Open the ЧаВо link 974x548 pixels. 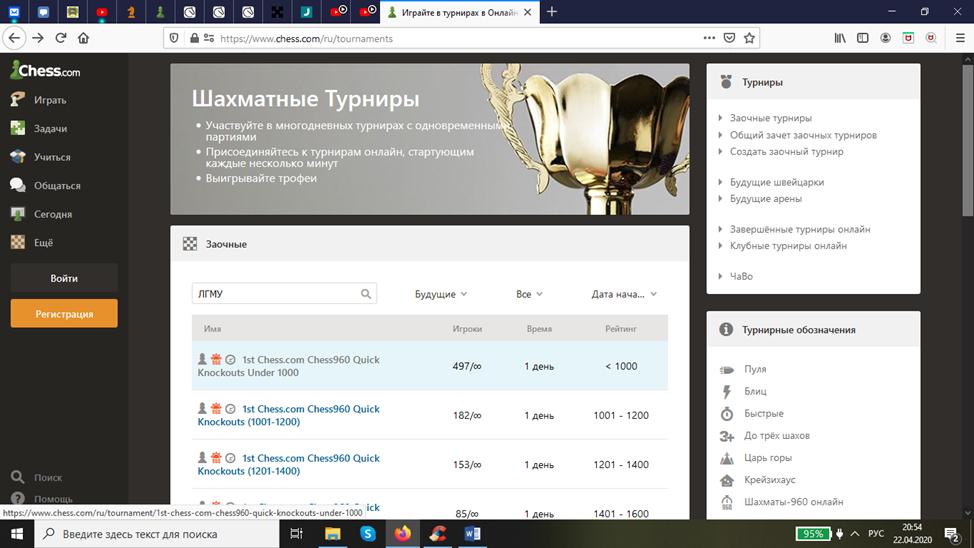point(741,276)
